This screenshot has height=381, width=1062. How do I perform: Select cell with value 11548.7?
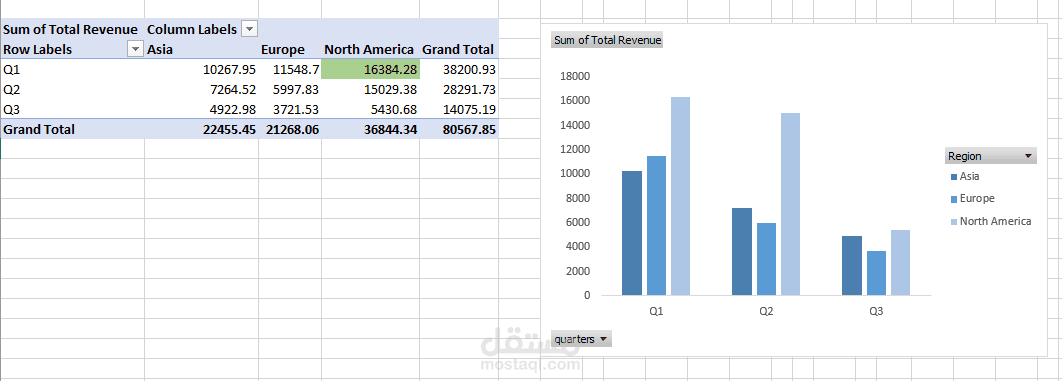tap(290, 69)
